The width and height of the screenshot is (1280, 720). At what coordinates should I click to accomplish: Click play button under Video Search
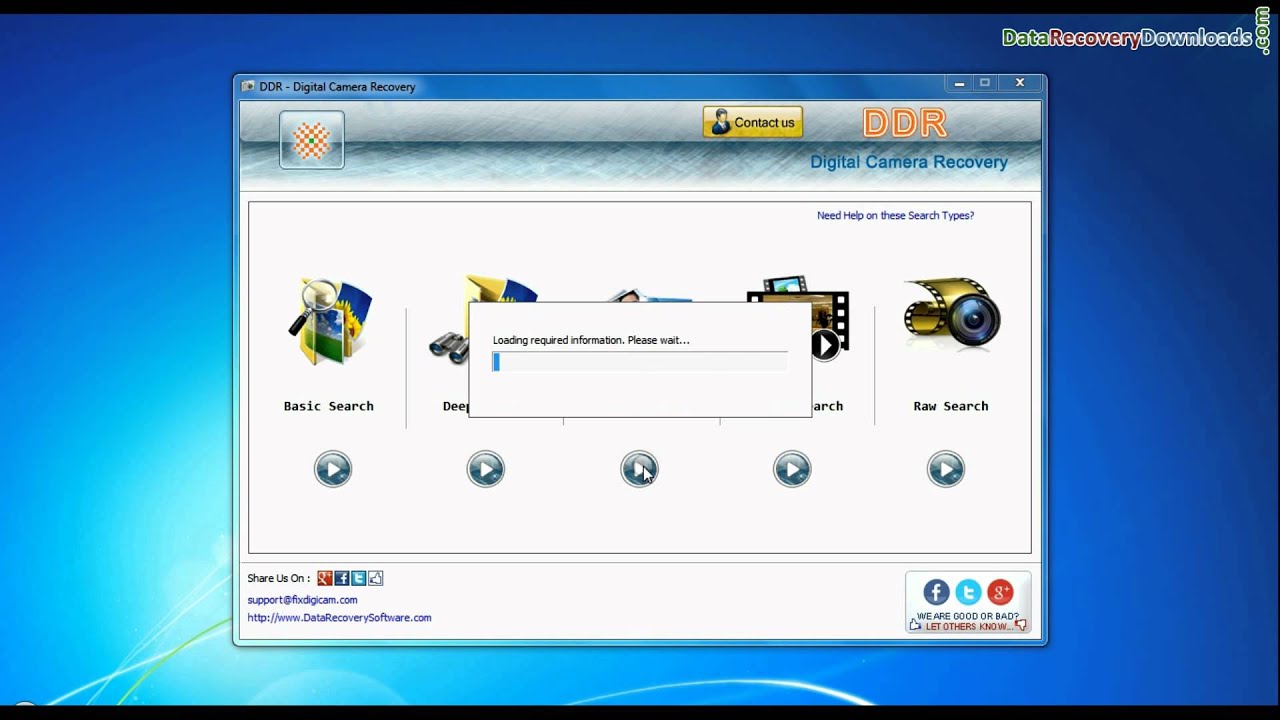click(x=792, y=469)
